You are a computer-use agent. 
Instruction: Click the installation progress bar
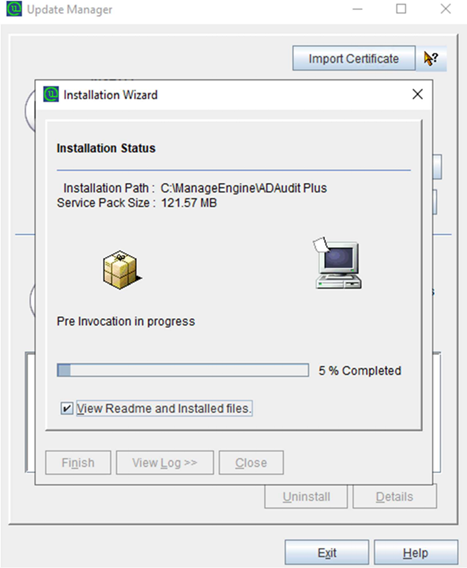(x=183, y=370)
